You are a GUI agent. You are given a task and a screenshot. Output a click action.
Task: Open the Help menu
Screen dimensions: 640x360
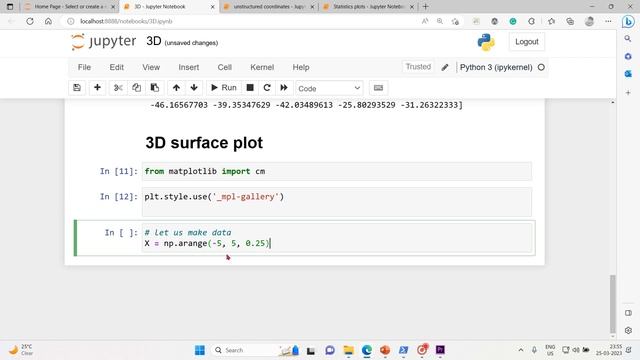[x=301, y=67]
